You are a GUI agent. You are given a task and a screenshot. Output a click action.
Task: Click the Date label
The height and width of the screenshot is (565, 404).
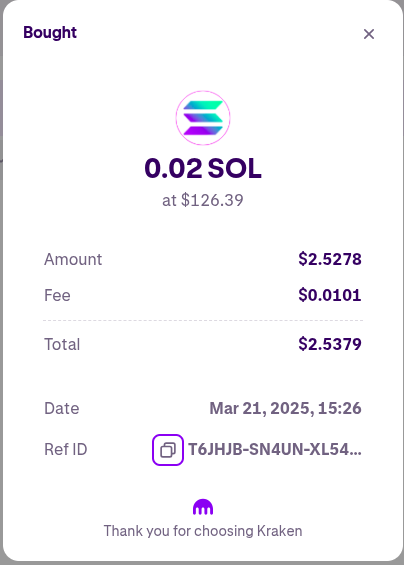coord(62,409)
